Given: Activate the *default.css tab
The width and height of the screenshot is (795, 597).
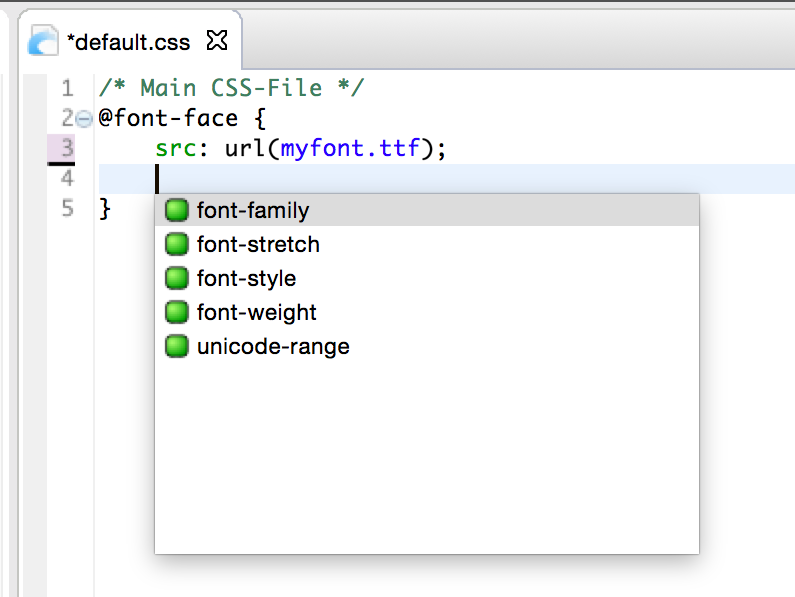Looking at the screenshot, I should pyautogui.click(x=129, y=42).
